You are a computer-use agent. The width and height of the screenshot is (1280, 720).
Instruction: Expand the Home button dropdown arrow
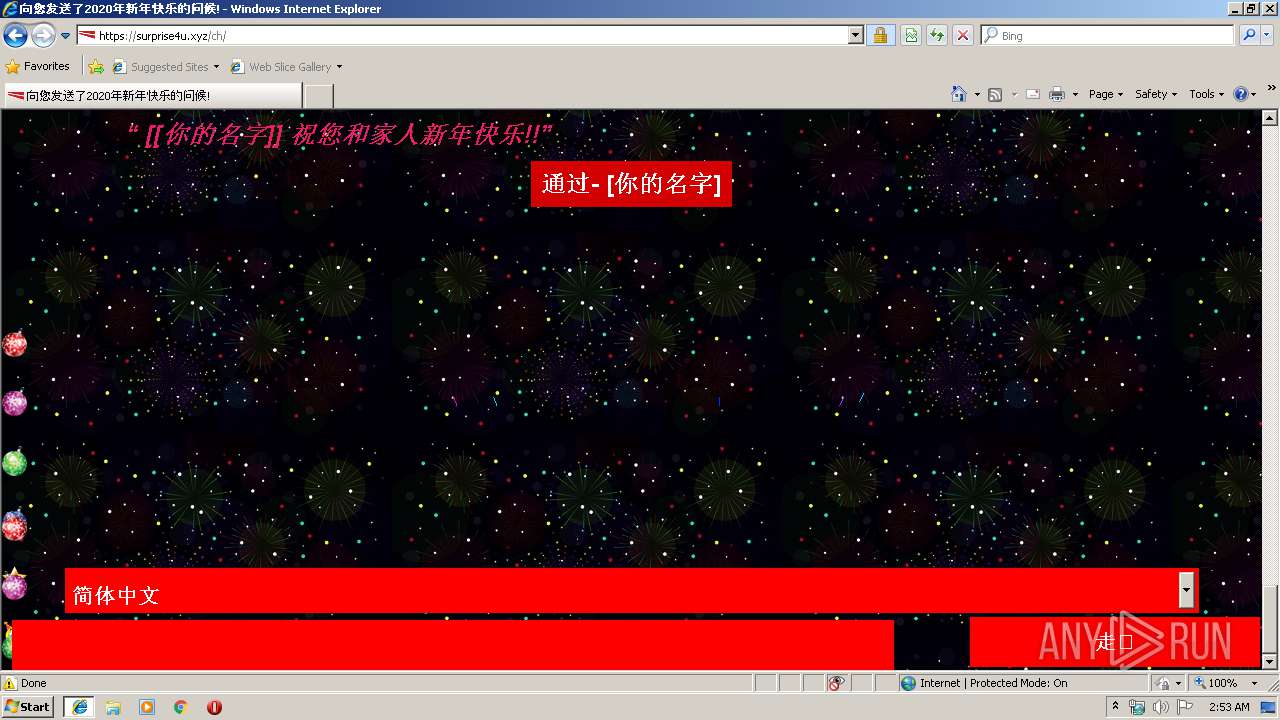pos(977,94)
